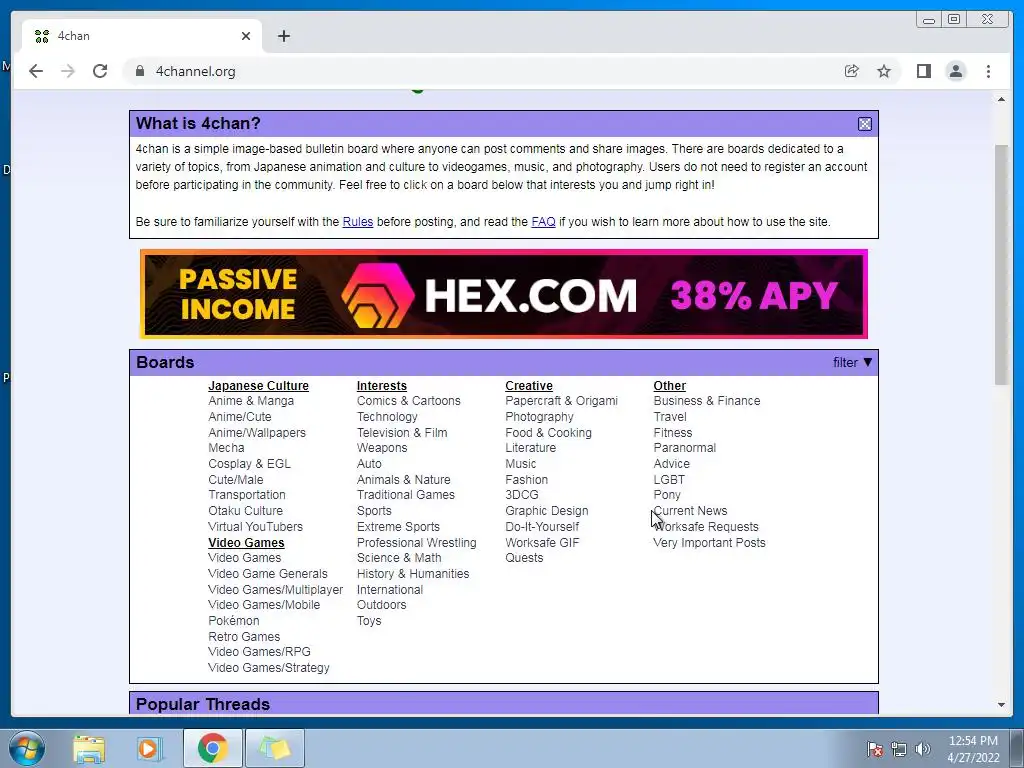The height and width of the screenshot is (768, 1024).
Task: Open the Traditional Games board
Action: click(406, 495)
